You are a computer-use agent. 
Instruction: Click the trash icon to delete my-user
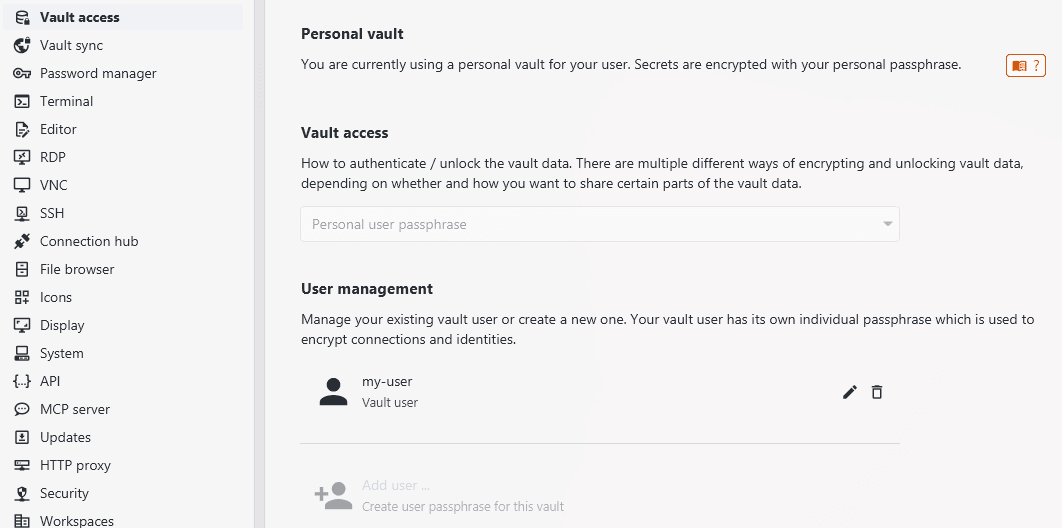pos(877,392)
